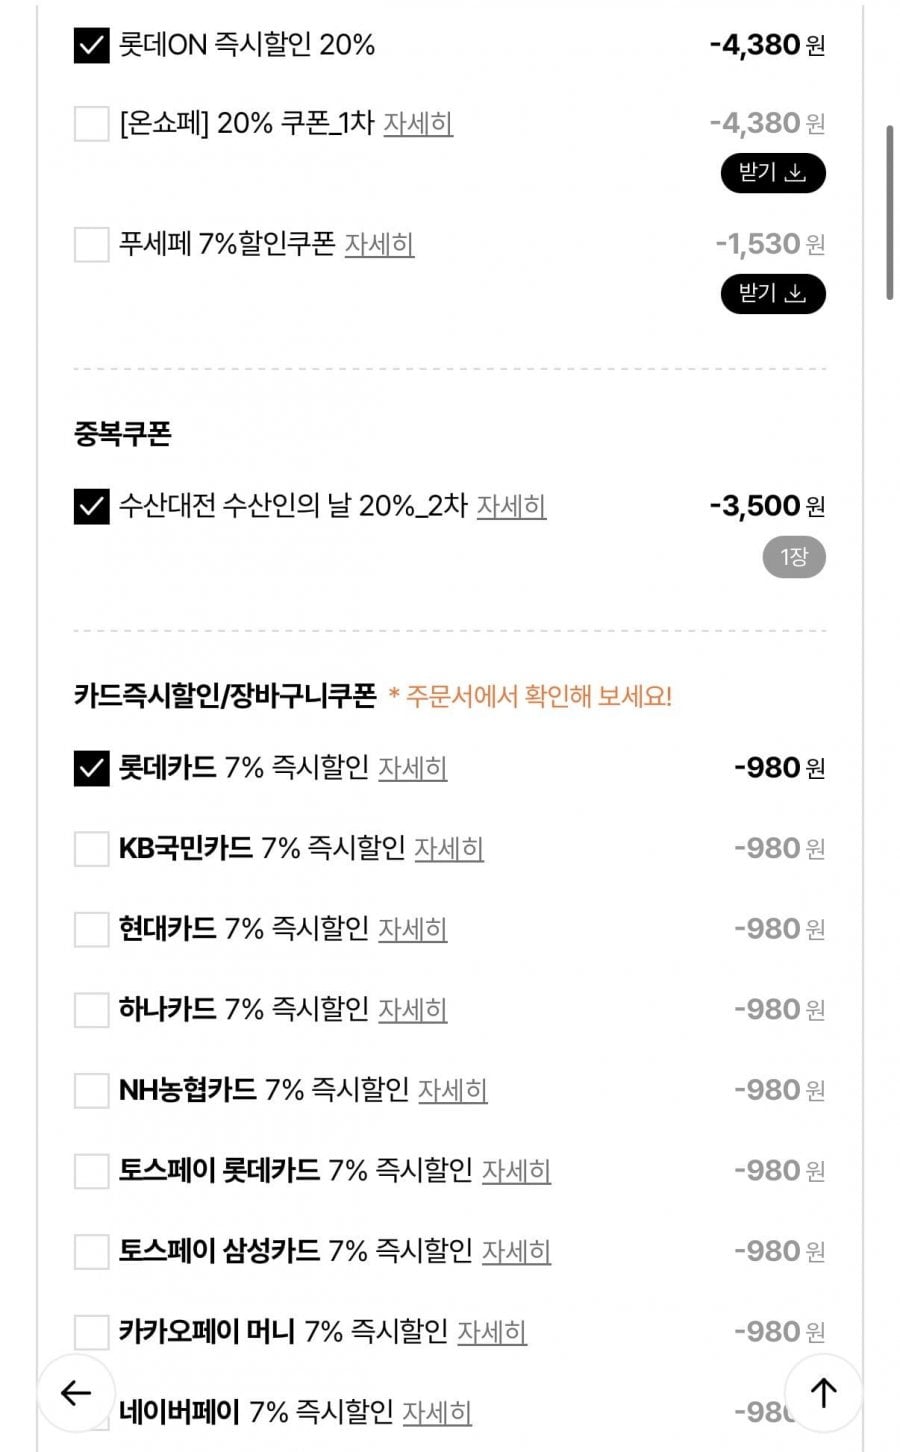The image size is (900, 1452).
Task: Click 자세히 next to 롯데카드 discount
Action: [412, 768]
